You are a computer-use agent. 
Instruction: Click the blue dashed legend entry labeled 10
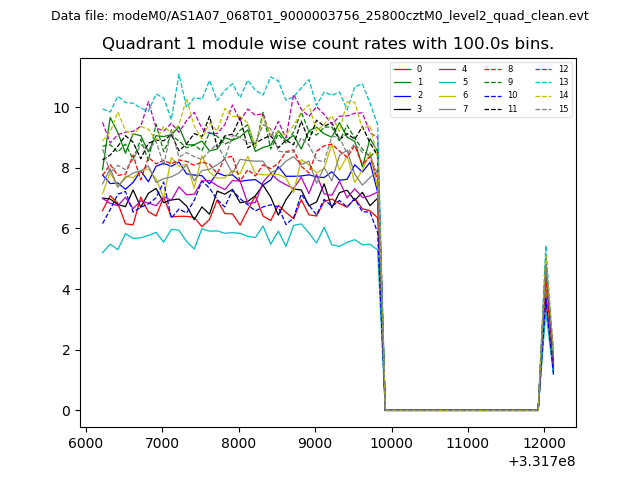coord(494,95)
